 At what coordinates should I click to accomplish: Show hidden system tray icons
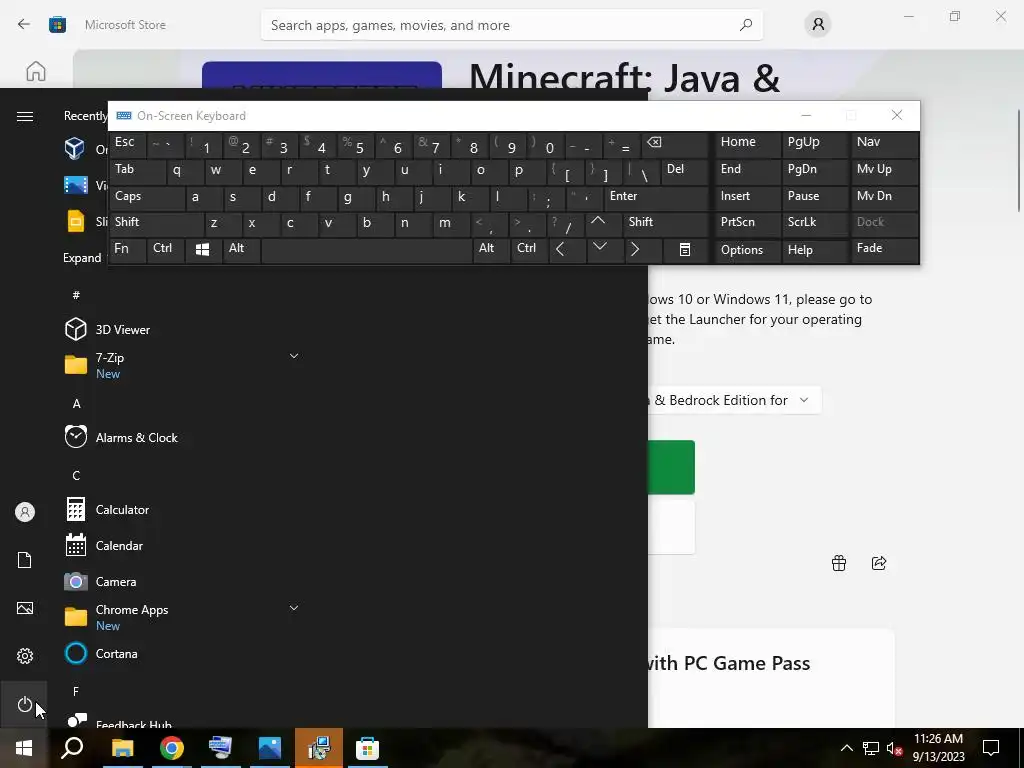pyautogui.click(x=846, y=748)
